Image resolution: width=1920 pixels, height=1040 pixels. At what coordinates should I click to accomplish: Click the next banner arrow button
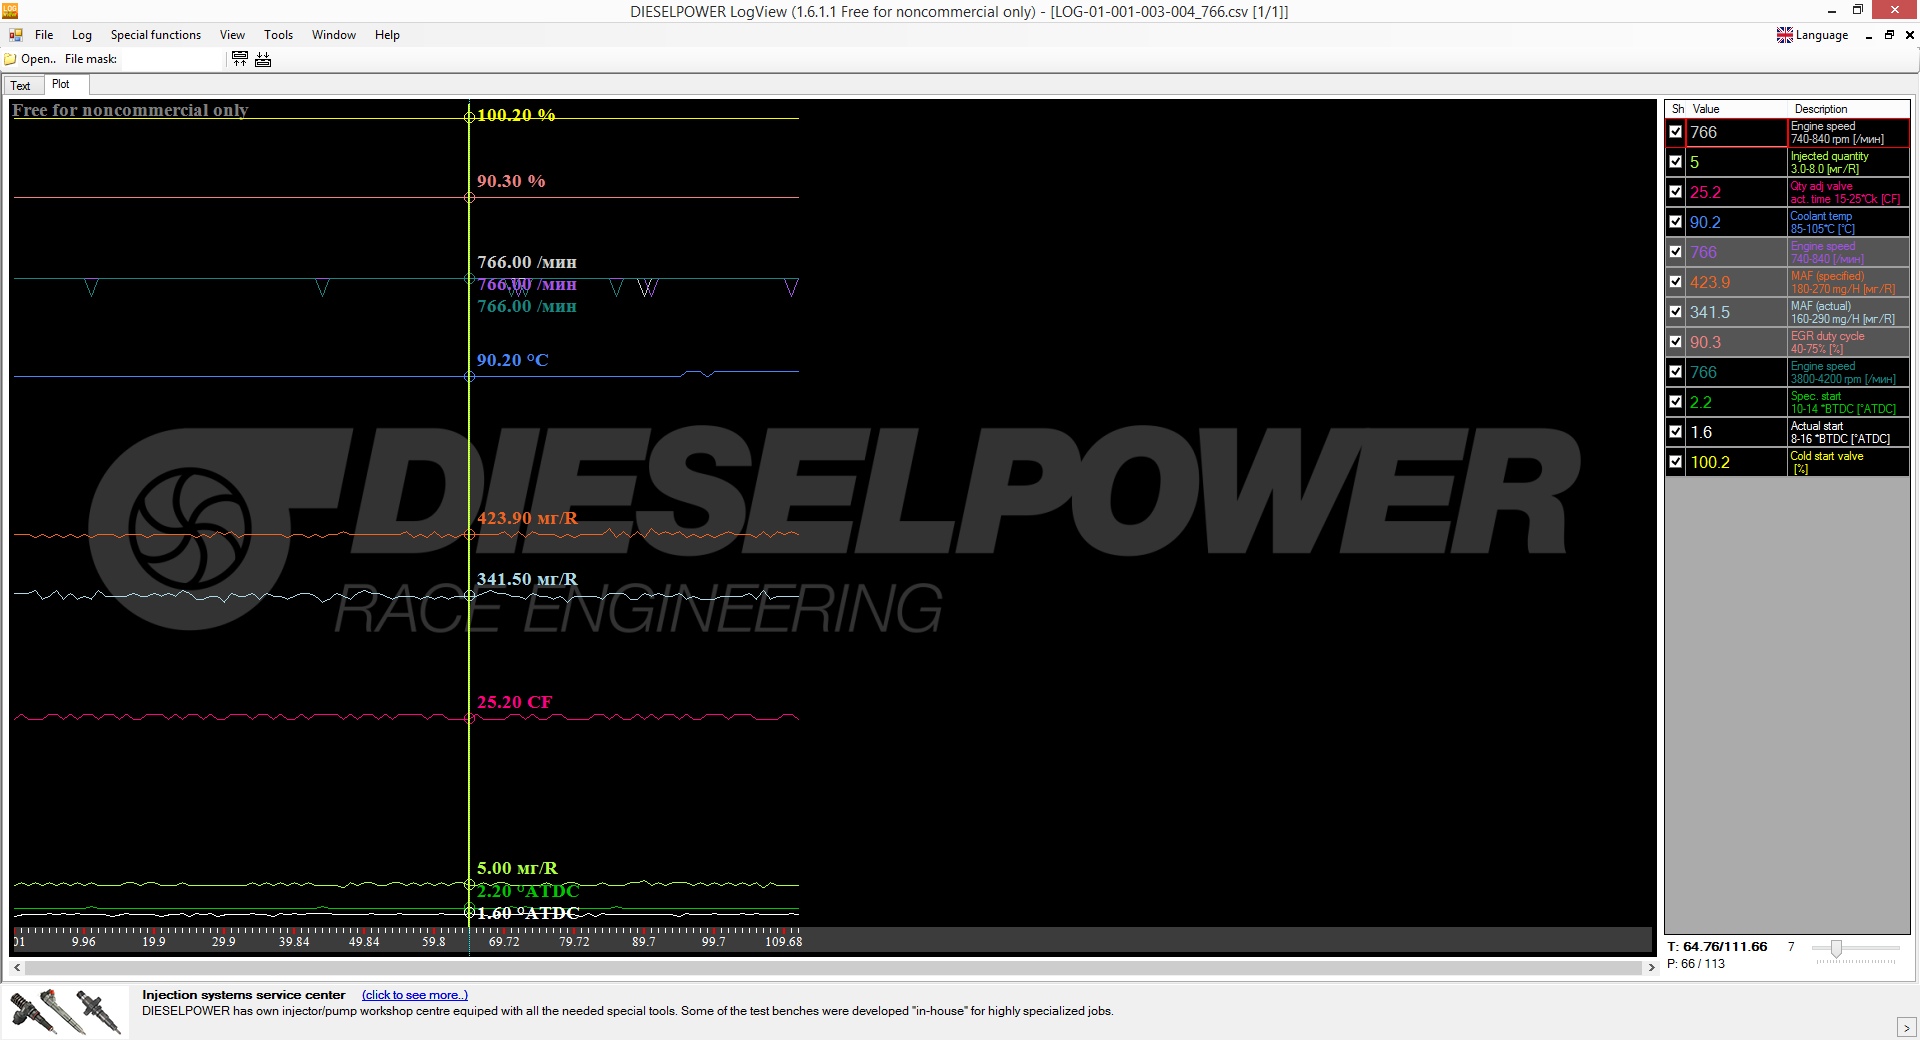coord(1906,1027)
